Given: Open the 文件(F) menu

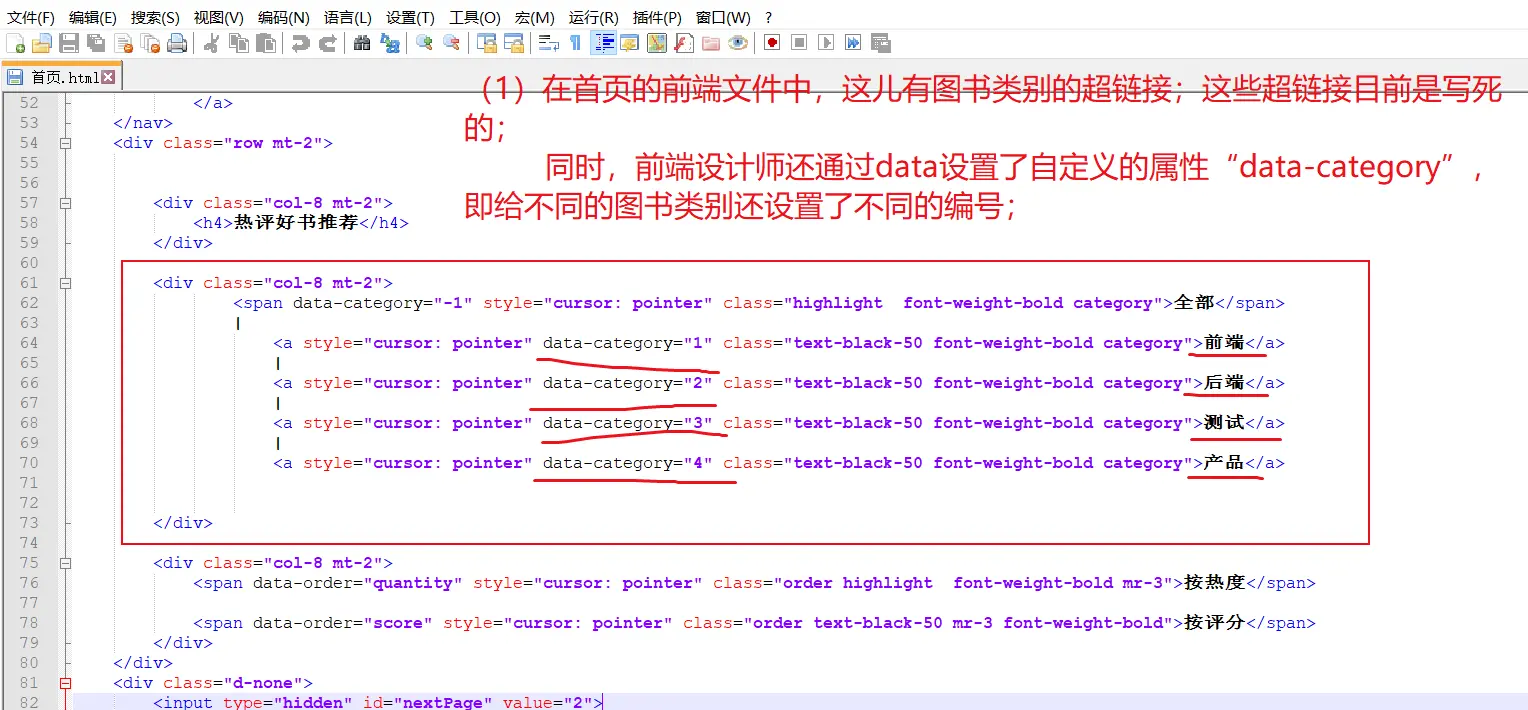Looking at the screenshot, I should tap(32, 17).
